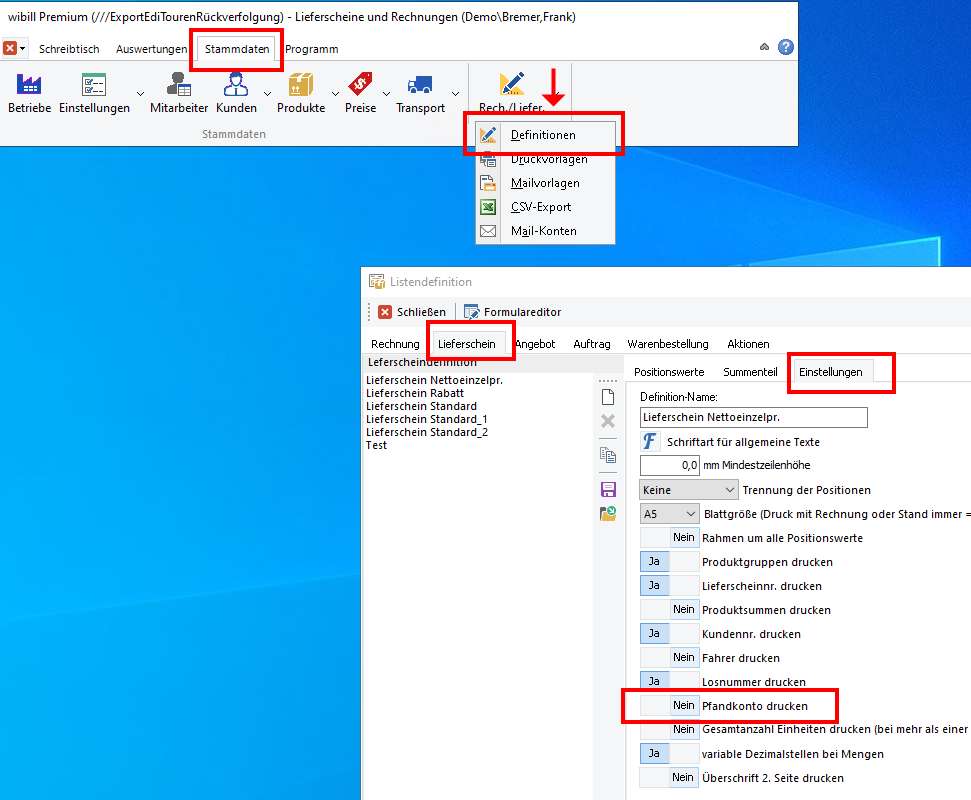Click the new definition blank page icon
The image size is (971, 800).
(x=608, y=397)
